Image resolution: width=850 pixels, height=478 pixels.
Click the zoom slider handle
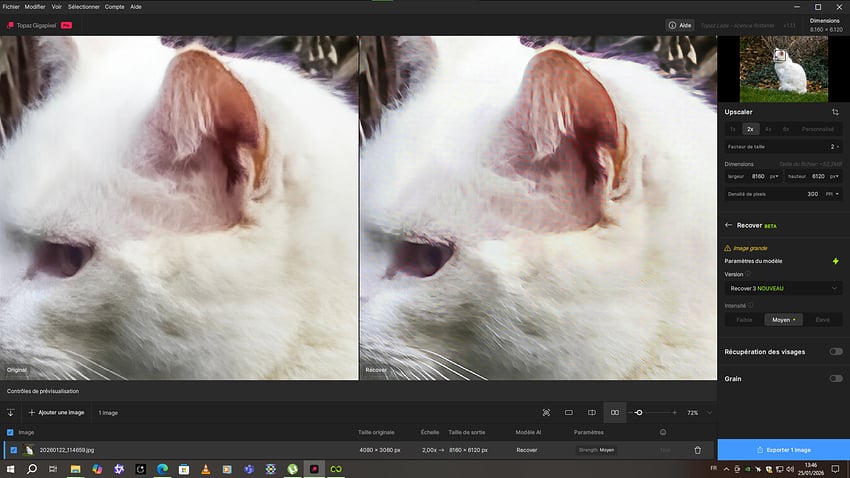pyautogui.click(x=639, y=412)
